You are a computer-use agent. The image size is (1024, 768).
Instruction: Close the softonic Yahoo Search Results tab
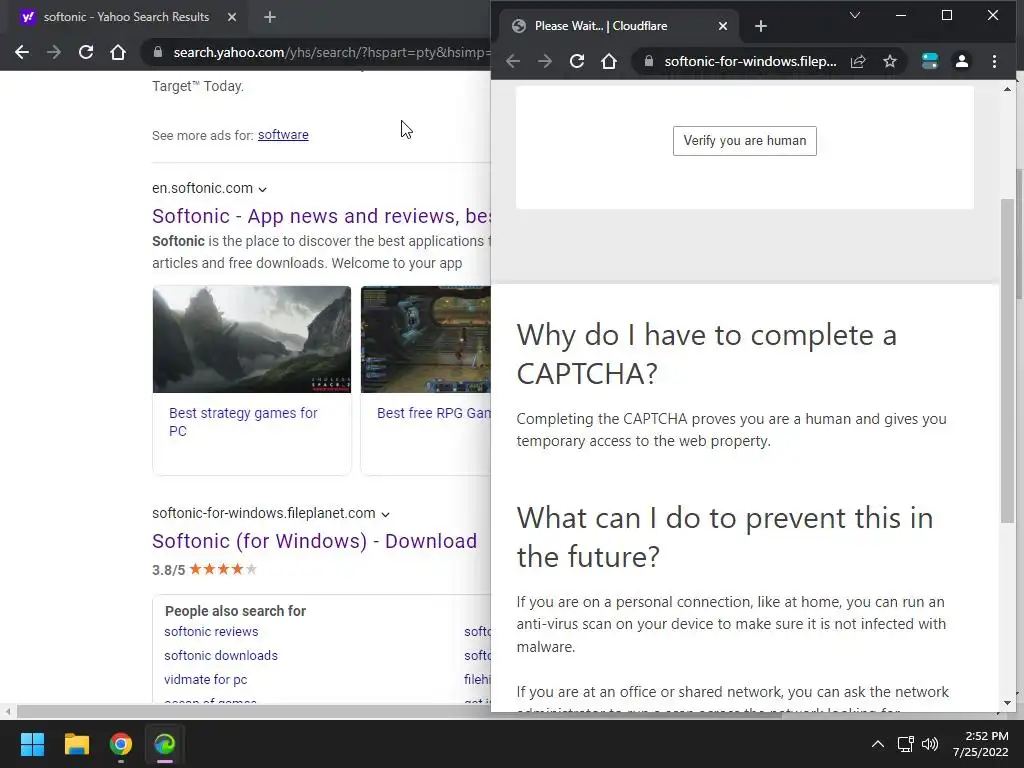click(x=232, y=17)
